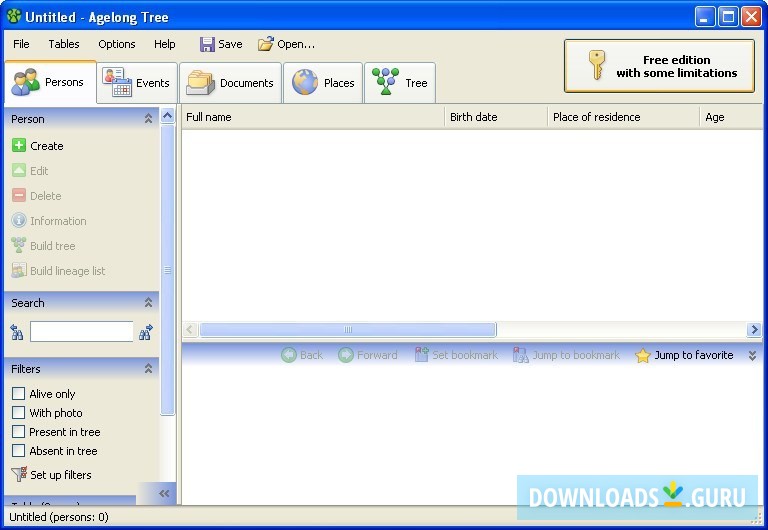
Task: Click the Jump to bookmark icon
Action: [x=520, y=354]
